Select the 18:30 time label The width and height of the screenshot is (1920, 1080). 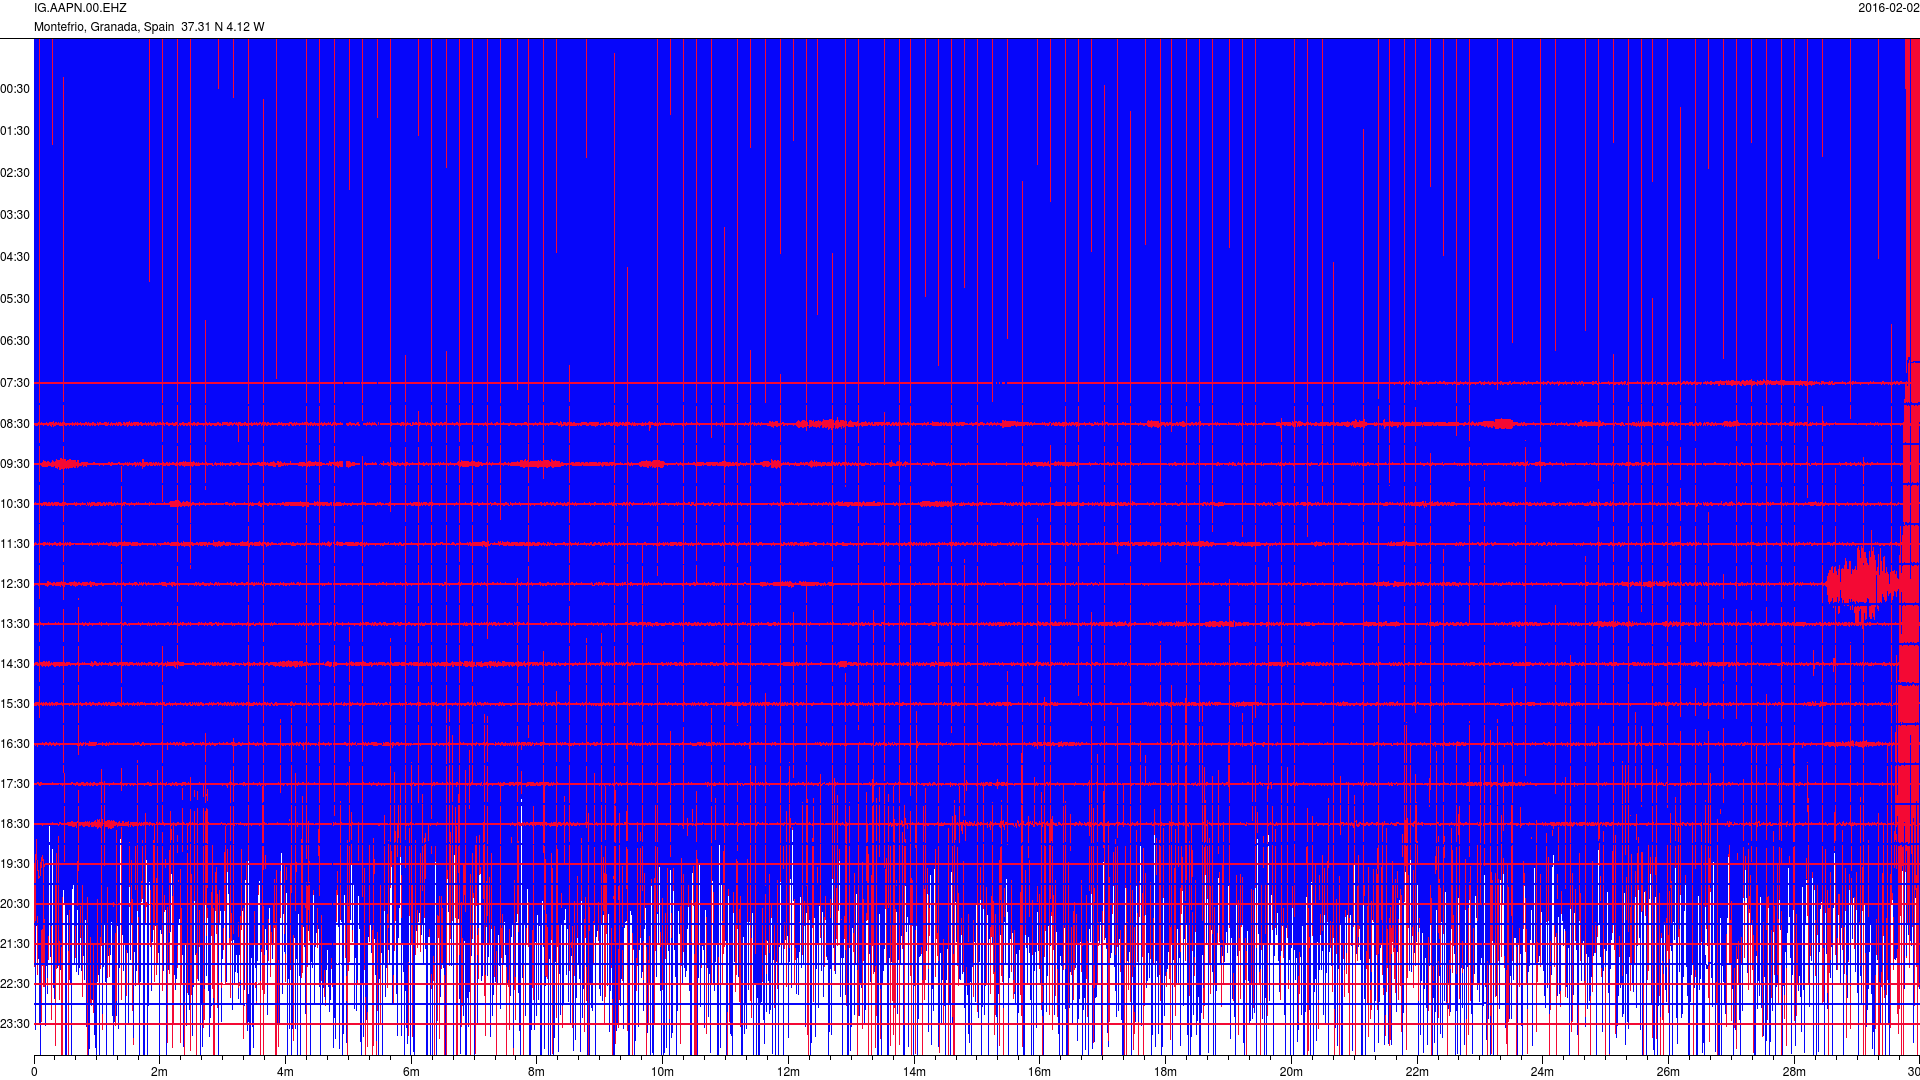(15, 824)
